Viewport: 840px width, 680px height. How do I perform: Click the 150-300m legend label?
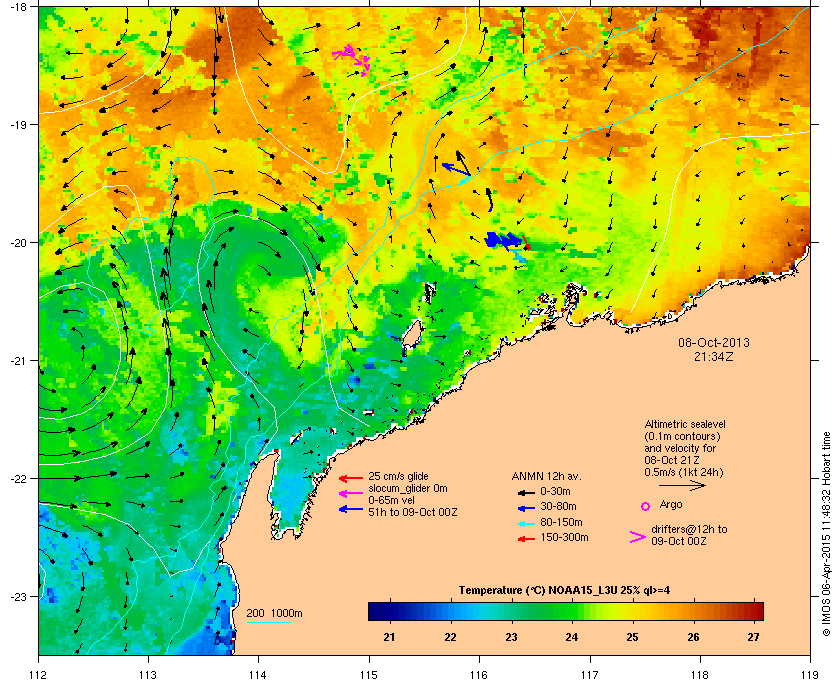564,537
